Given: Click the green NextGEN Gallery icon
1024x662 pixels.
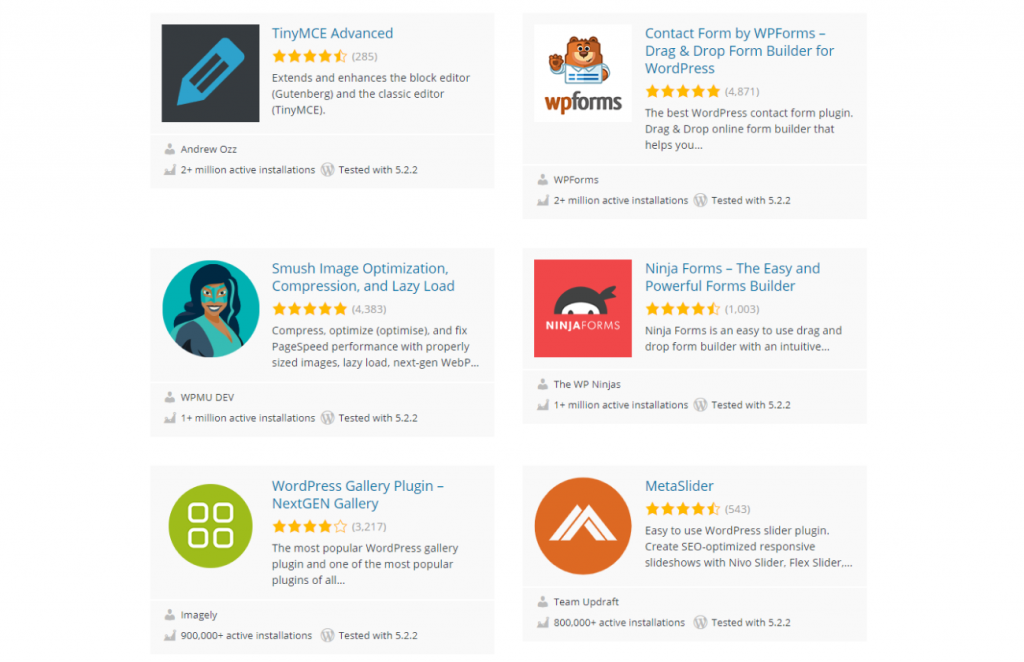Looking at the screenshot, I should pos(210,525).
